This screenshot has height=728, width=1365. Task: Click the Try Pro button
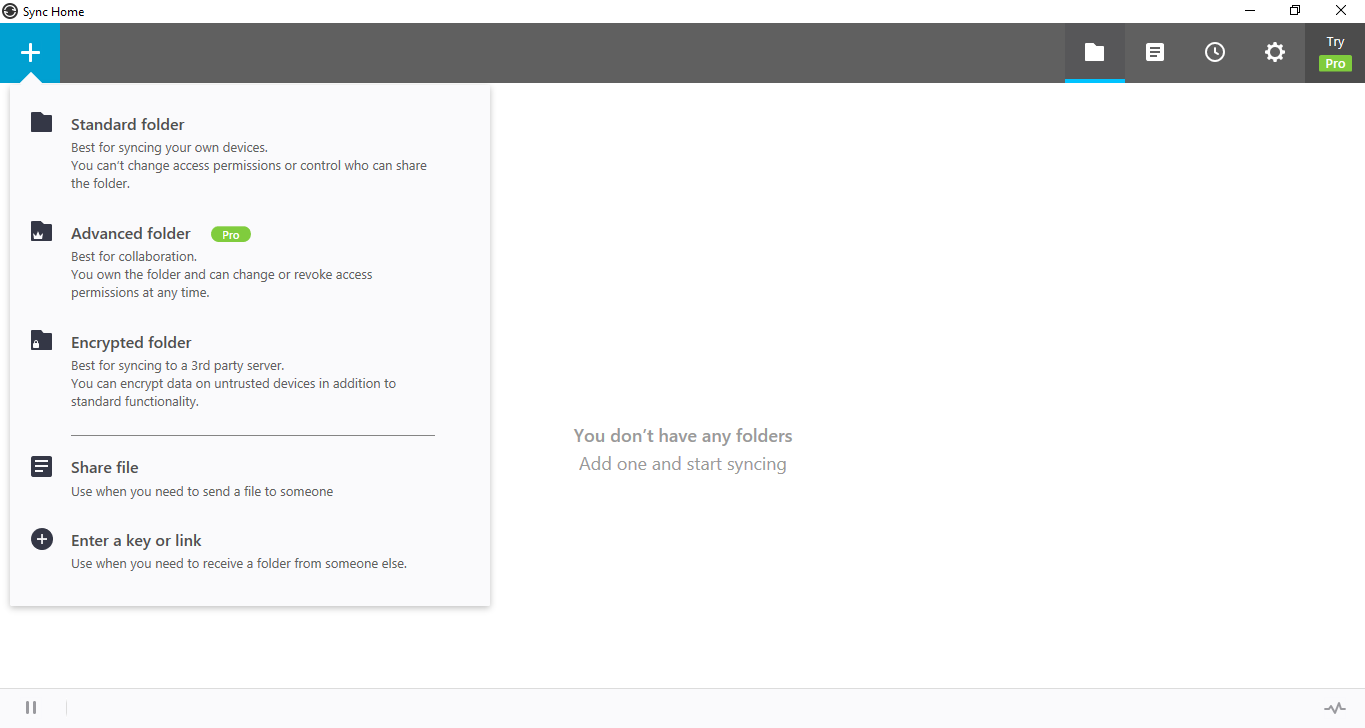pos(1335,52)
